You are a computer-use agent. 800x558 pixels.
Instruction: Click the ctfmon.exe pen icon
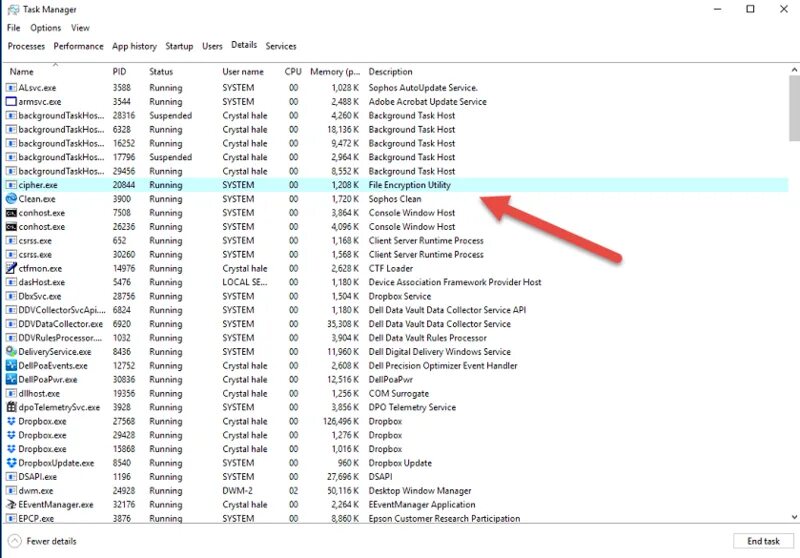pos(11,268)
